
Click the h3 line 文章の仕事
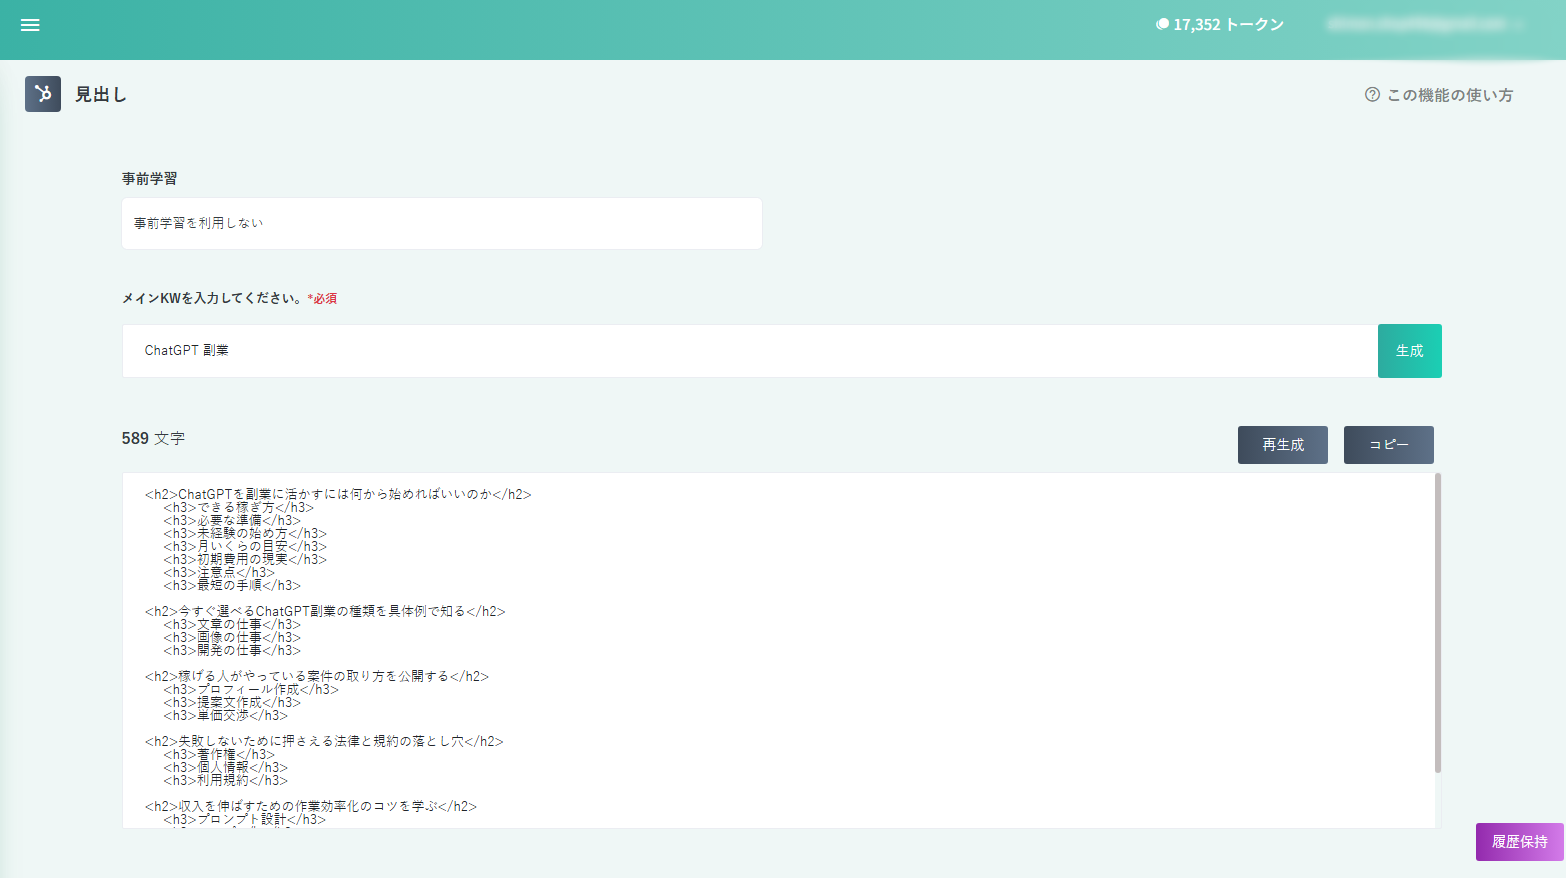click(232, 624)
